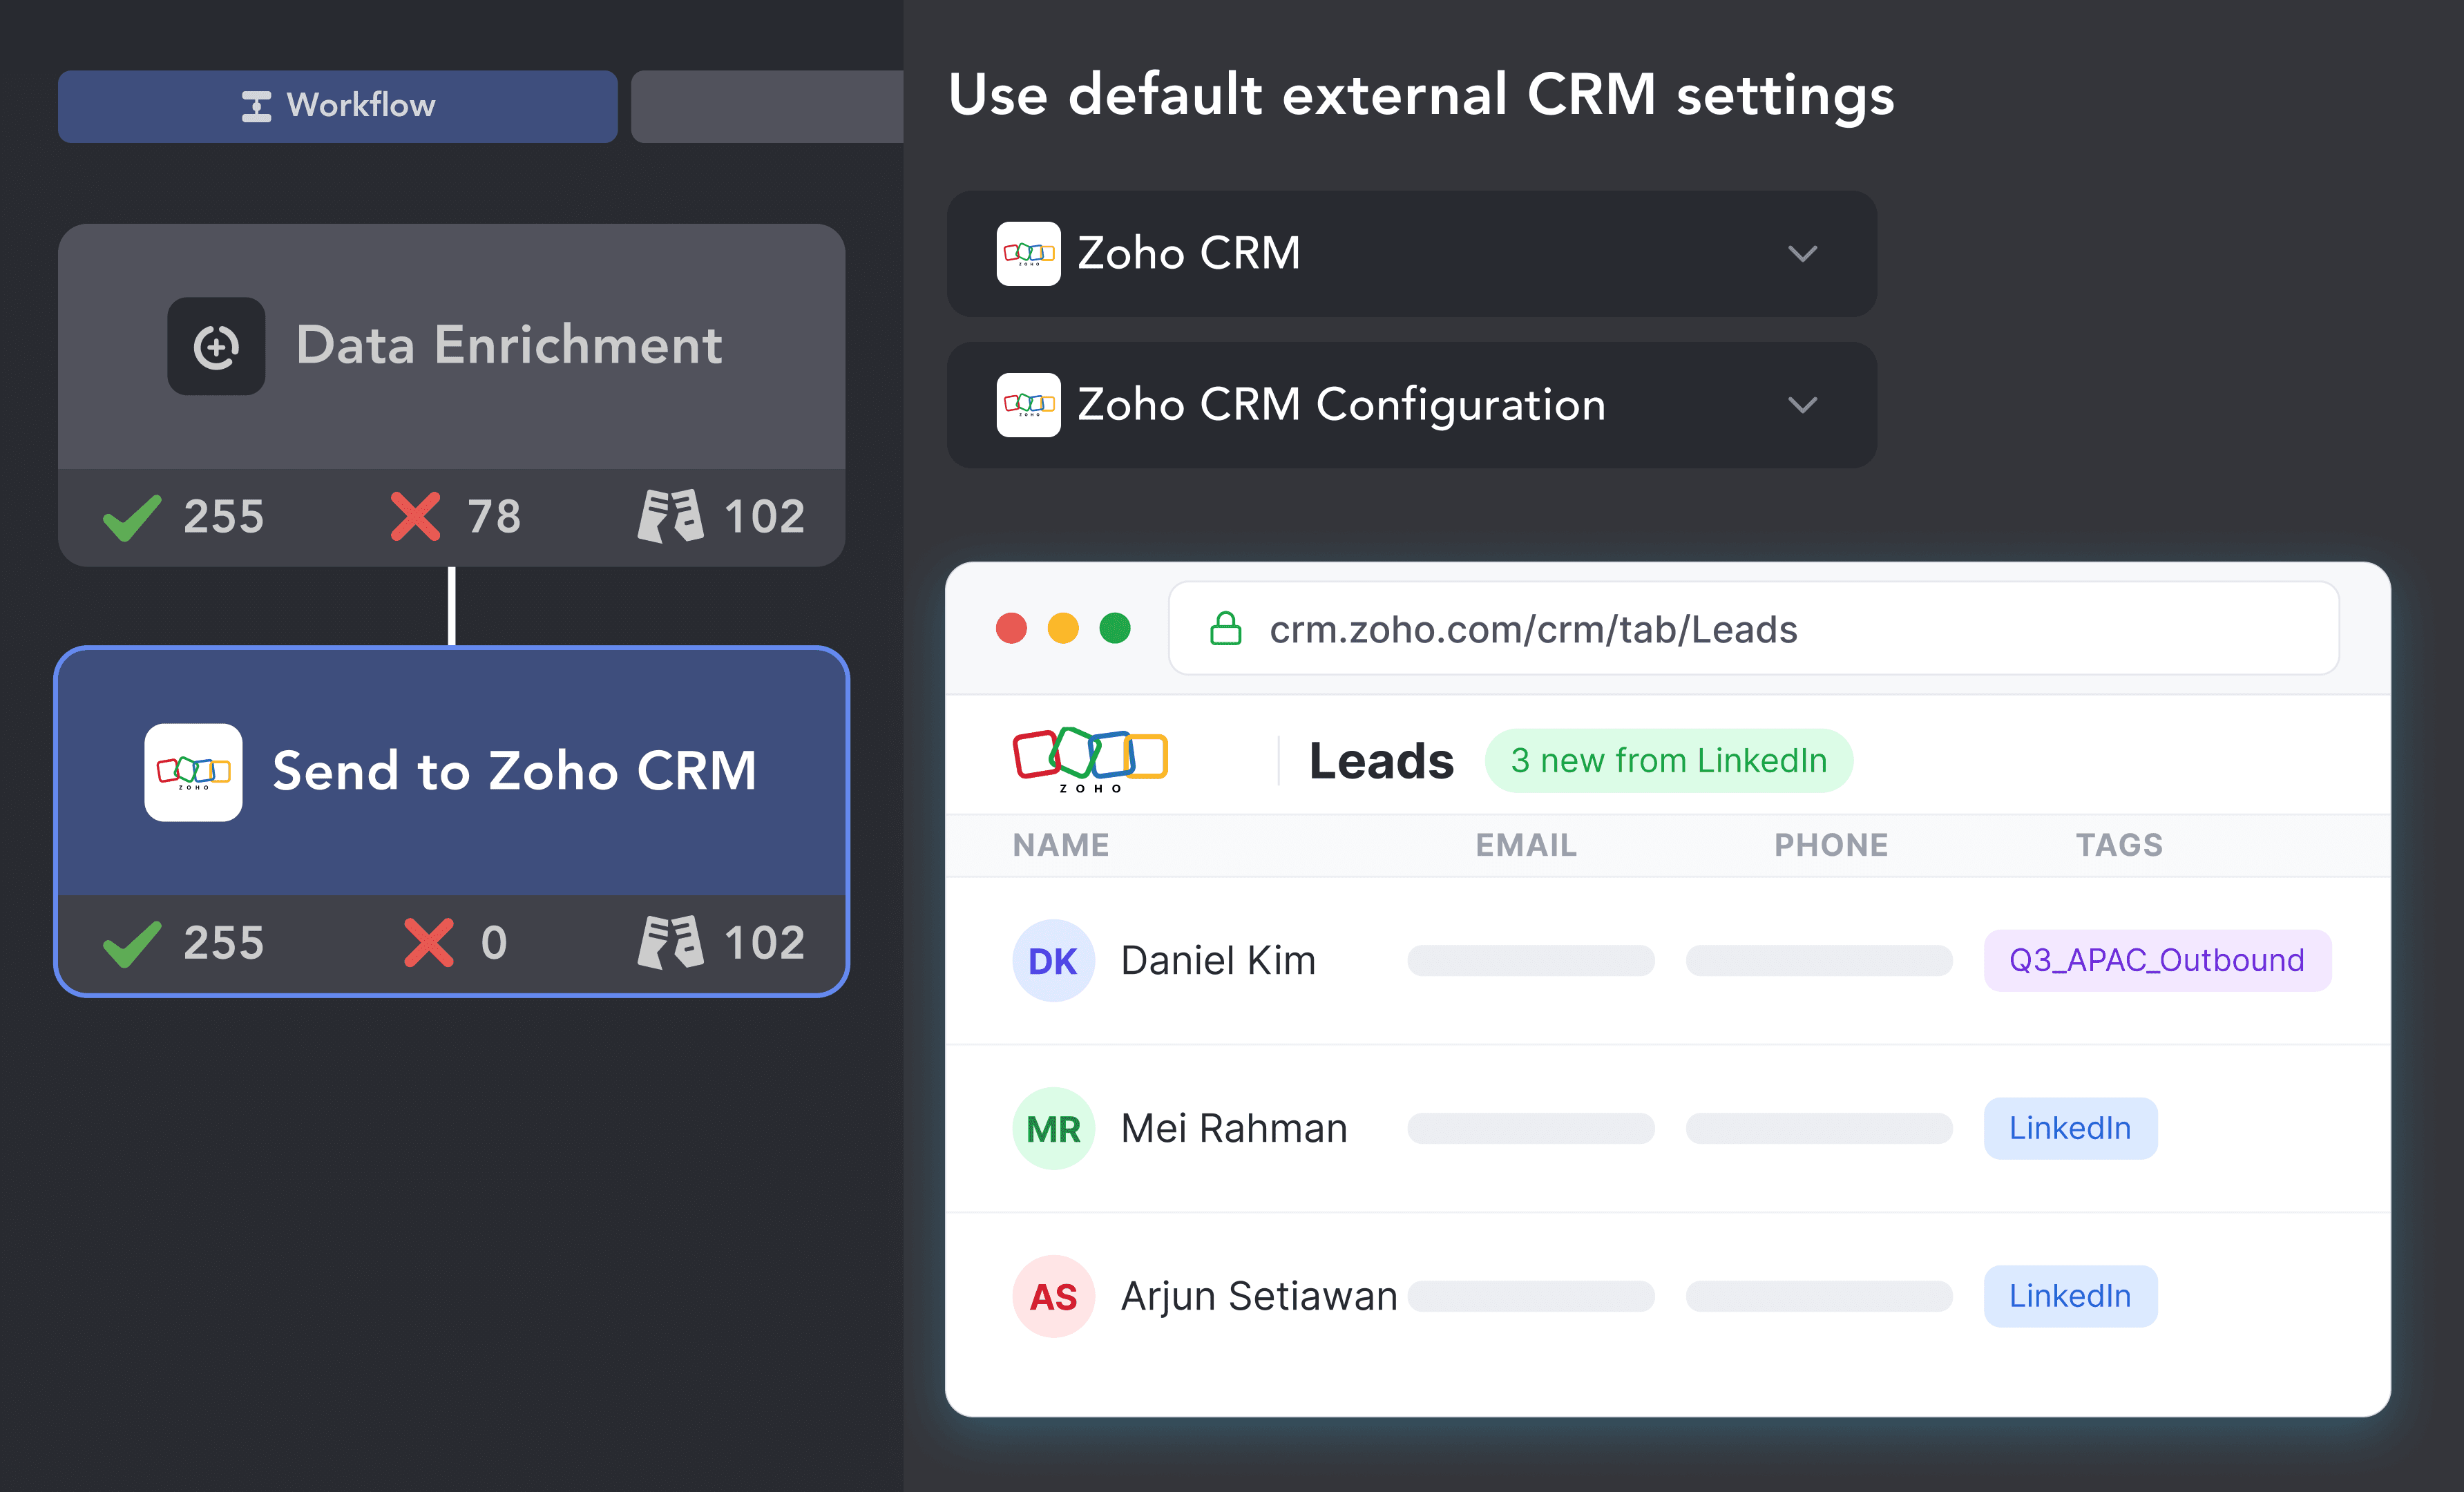Screen dimensions: 2464x1492
Task: Click the 3 new from LinkedIn badge
Action: tap(1668, 761)
